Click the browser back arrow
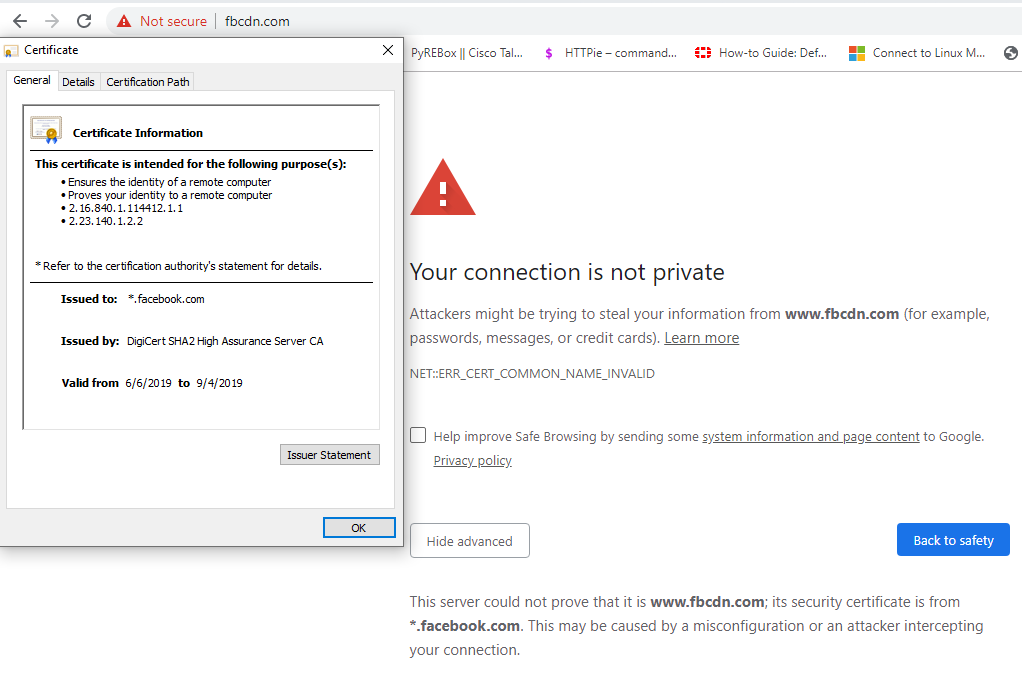Viewport: 1022px width, 676px height. pos(20,21)
